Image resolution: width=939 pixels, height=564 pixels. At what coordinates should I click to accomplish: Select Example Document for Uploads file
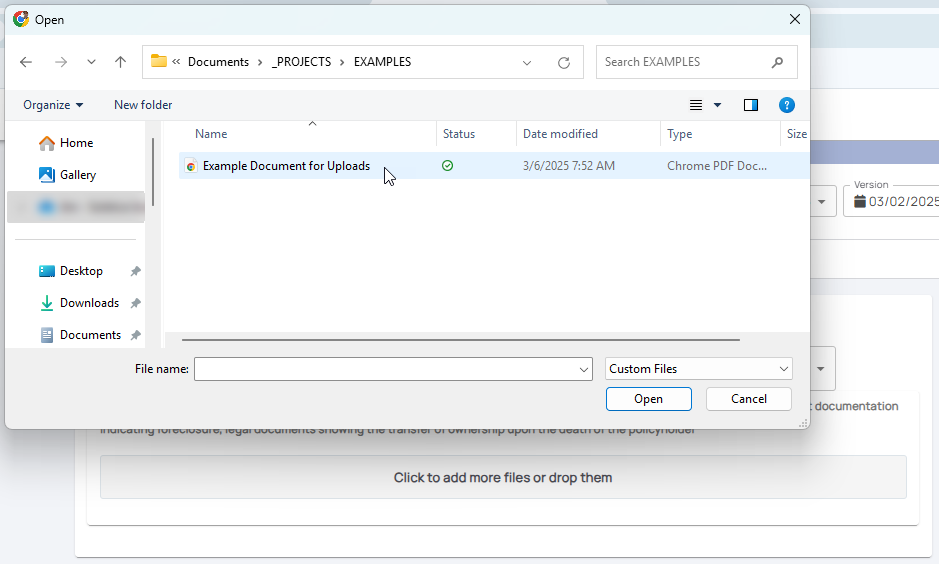point(286,166)
